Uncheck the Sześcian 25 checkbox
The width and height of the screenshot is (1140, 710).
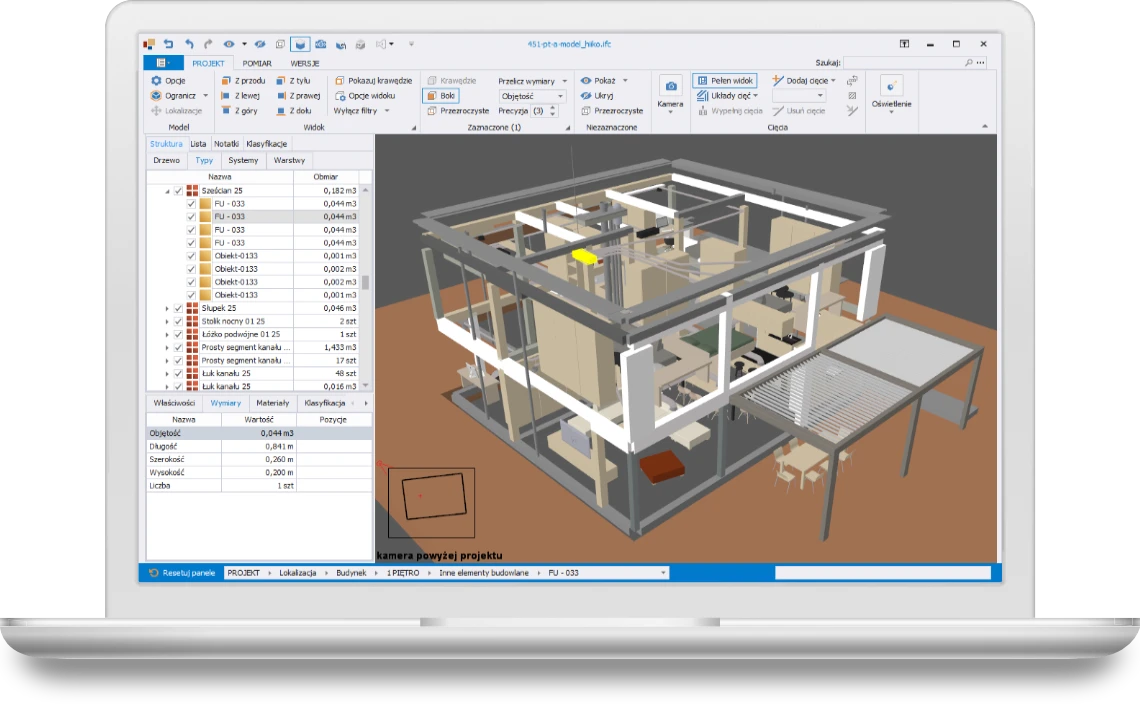(x=178, y=190)
